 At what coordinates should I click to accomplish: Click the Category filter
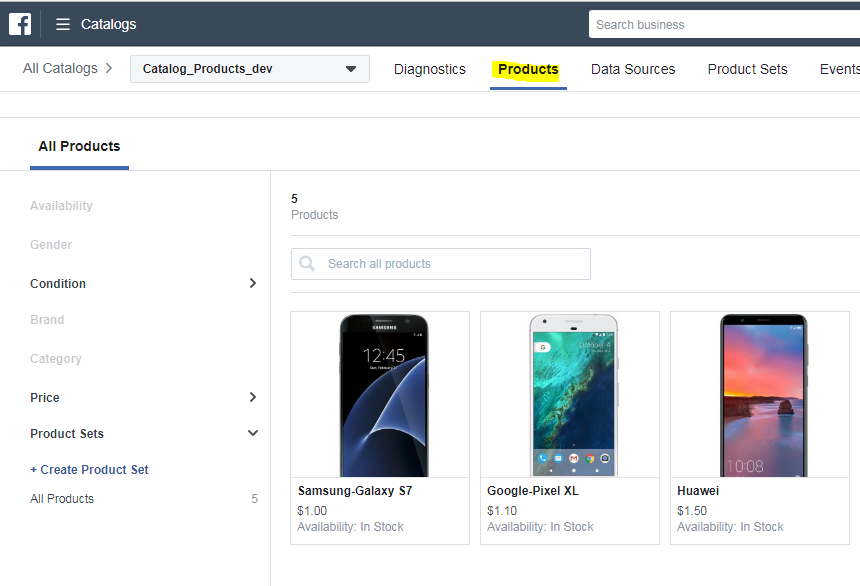coord(56,359)
